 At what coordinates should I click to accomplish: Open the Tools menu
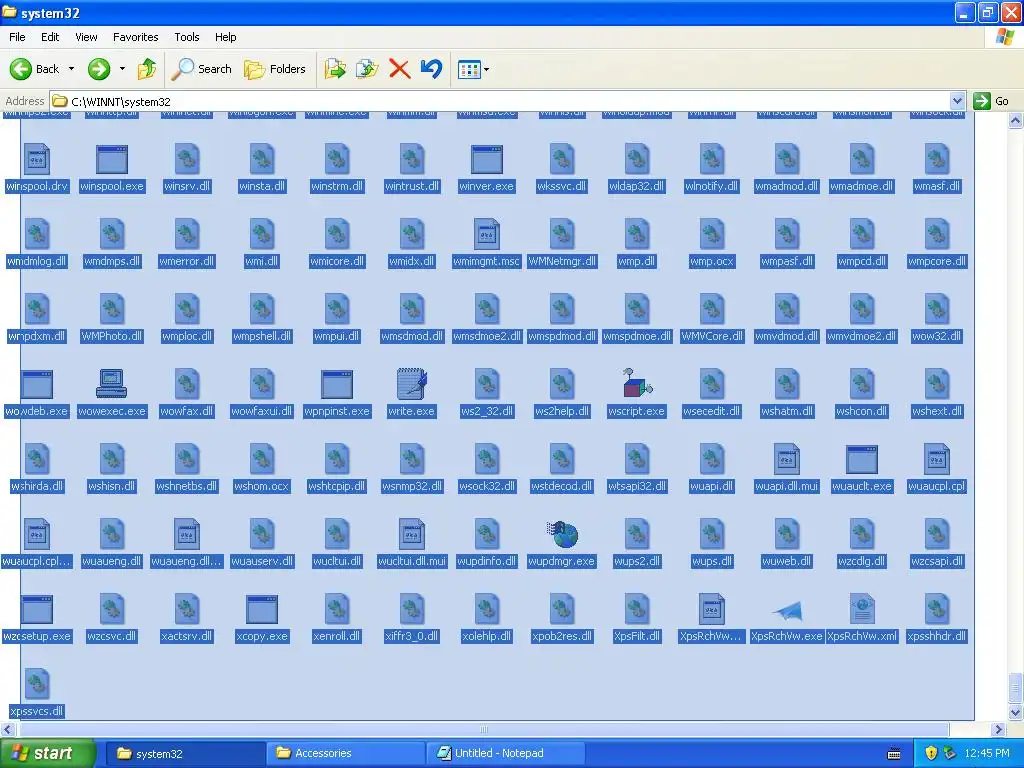pos(187,37)
